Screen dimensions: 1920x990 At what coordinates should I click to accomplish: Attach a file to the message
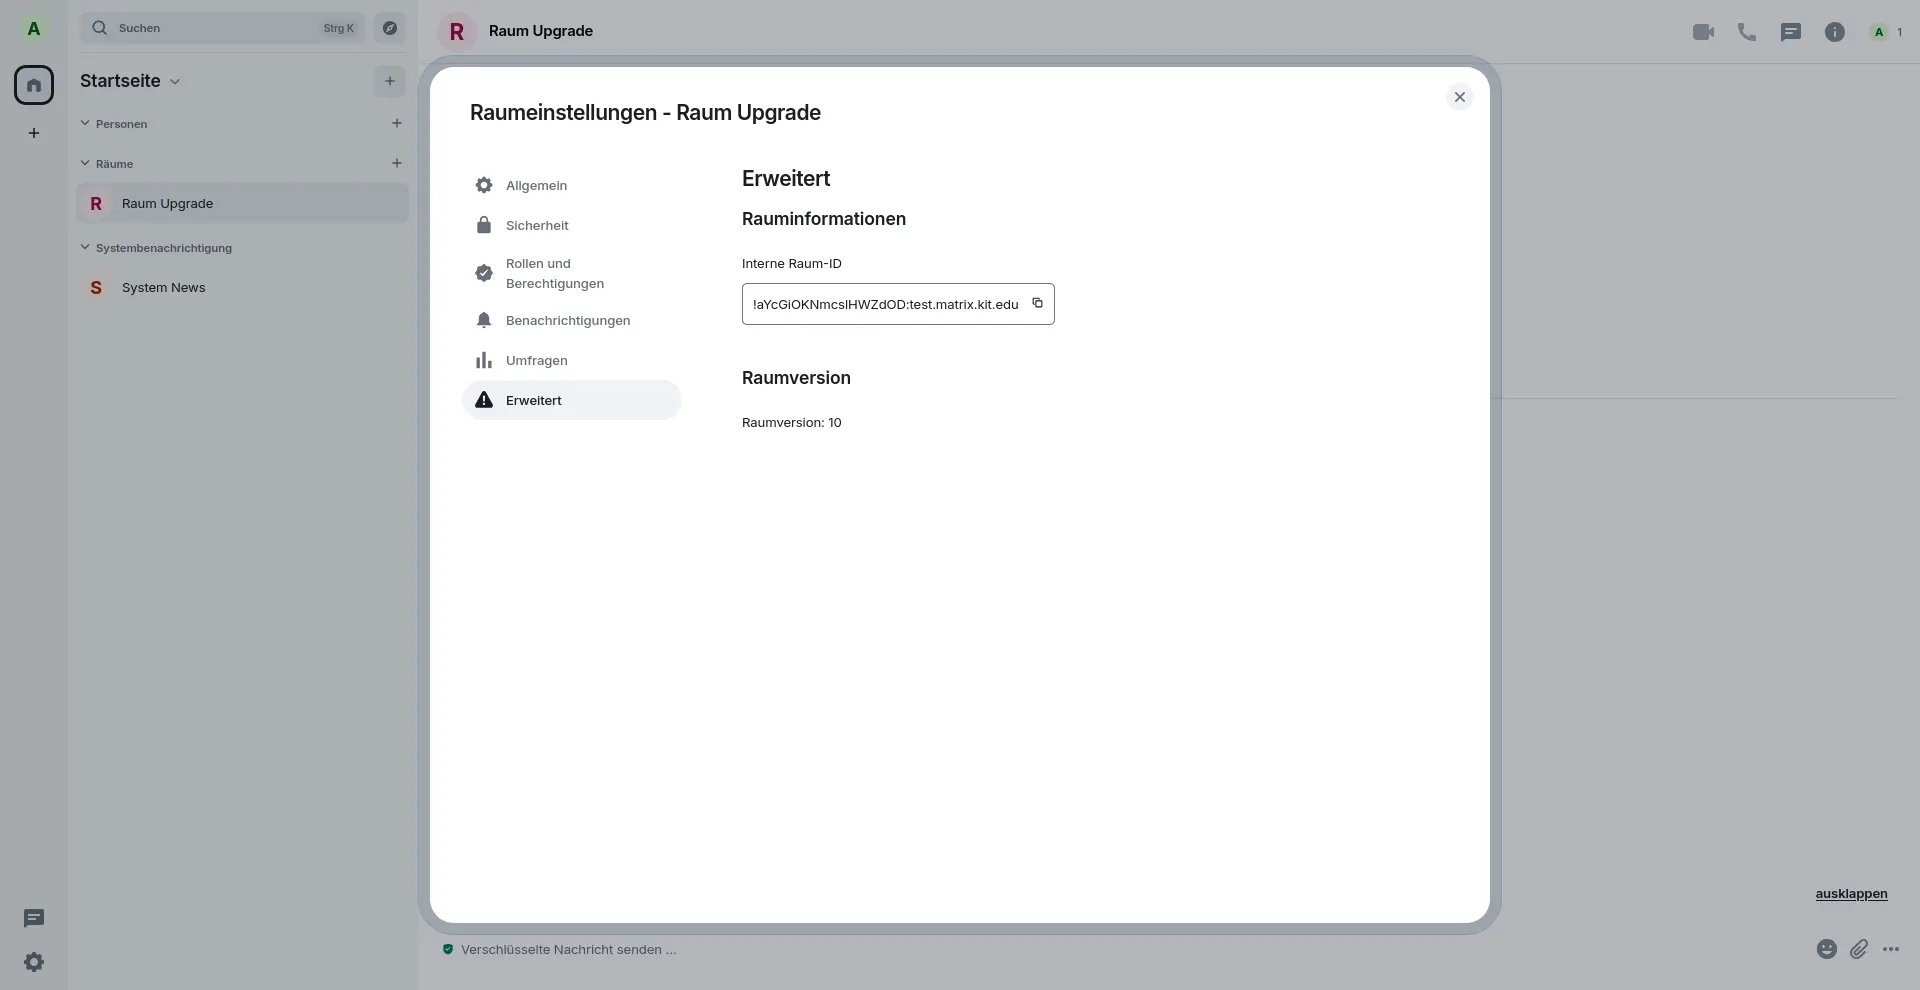coord(1858,949)
